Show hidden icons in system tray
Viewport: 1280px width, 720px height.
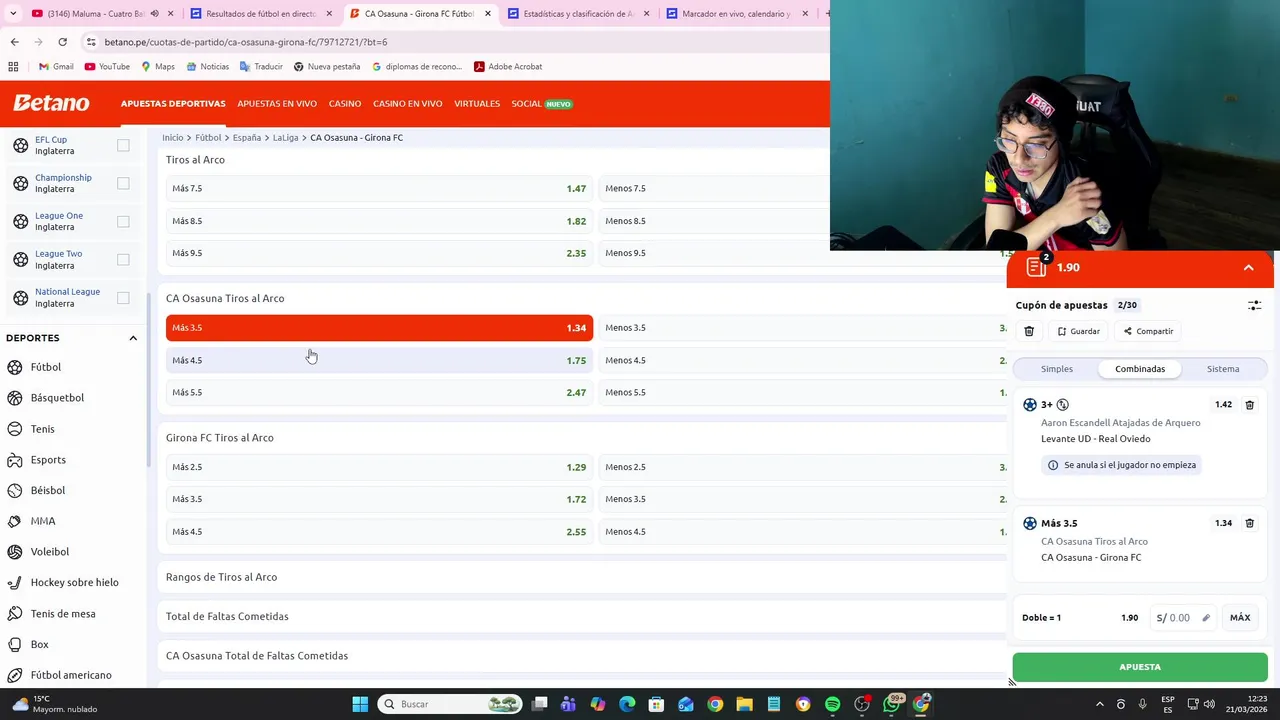tap(1099, 704)
